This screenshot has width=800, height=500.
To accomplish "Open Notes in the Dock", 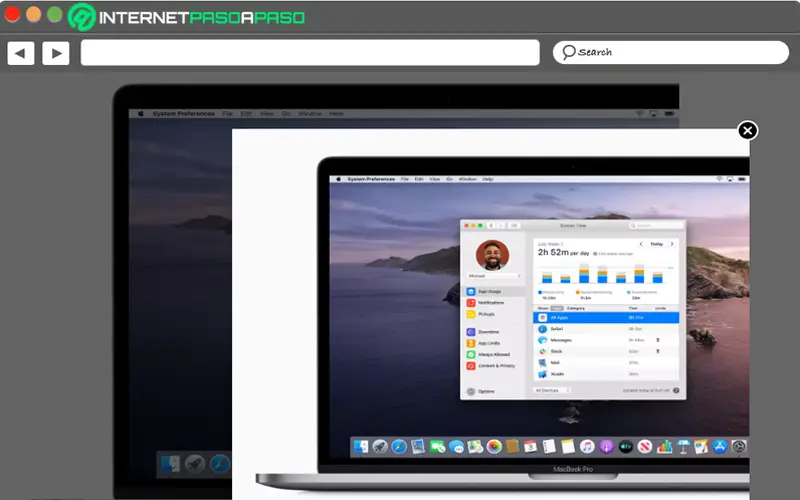I will tap(568, 447).
